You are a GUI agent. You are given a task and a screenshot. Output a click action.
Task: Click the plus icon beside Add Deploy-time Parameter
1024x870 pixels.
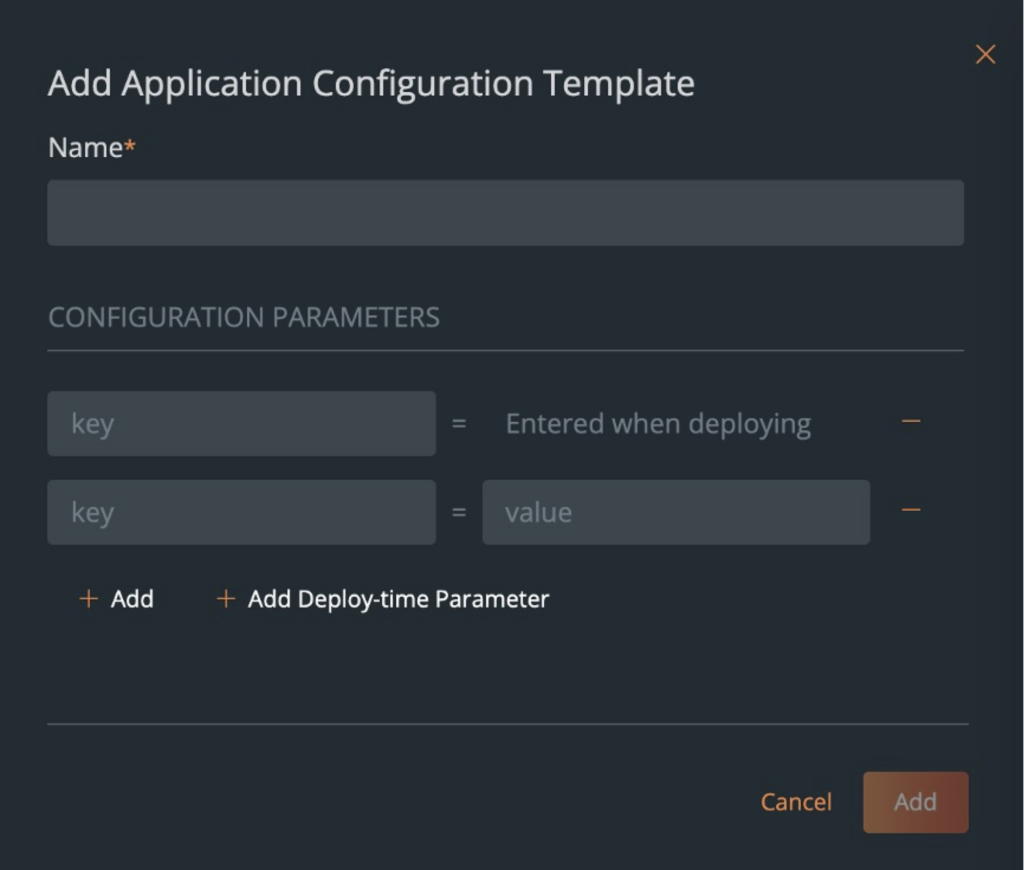[224, 598]
